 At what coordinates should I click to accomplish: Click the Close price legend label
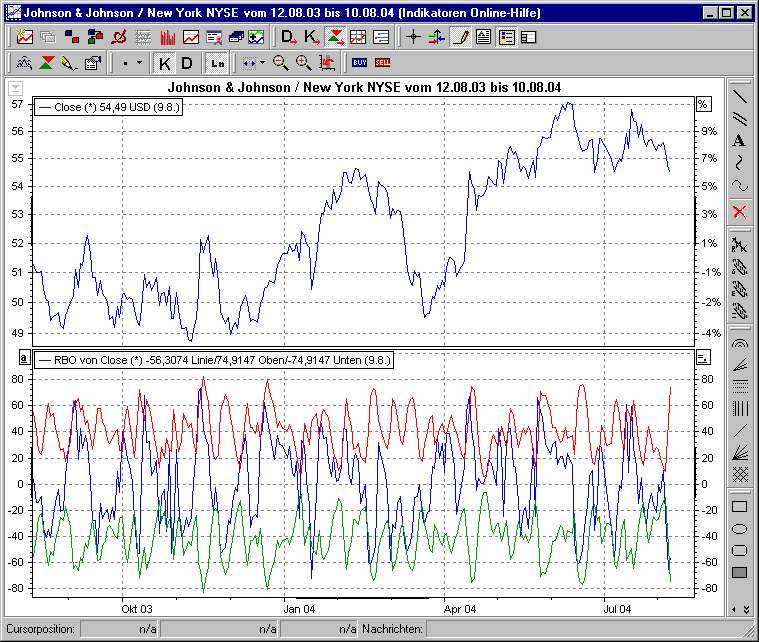point(109,106)
